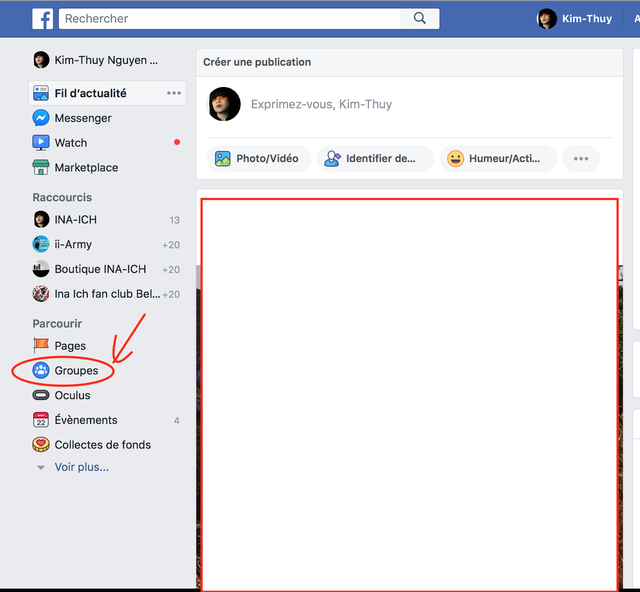Open Watch in the left sidebar
640x592 pixels.
[x=70, y=143]
